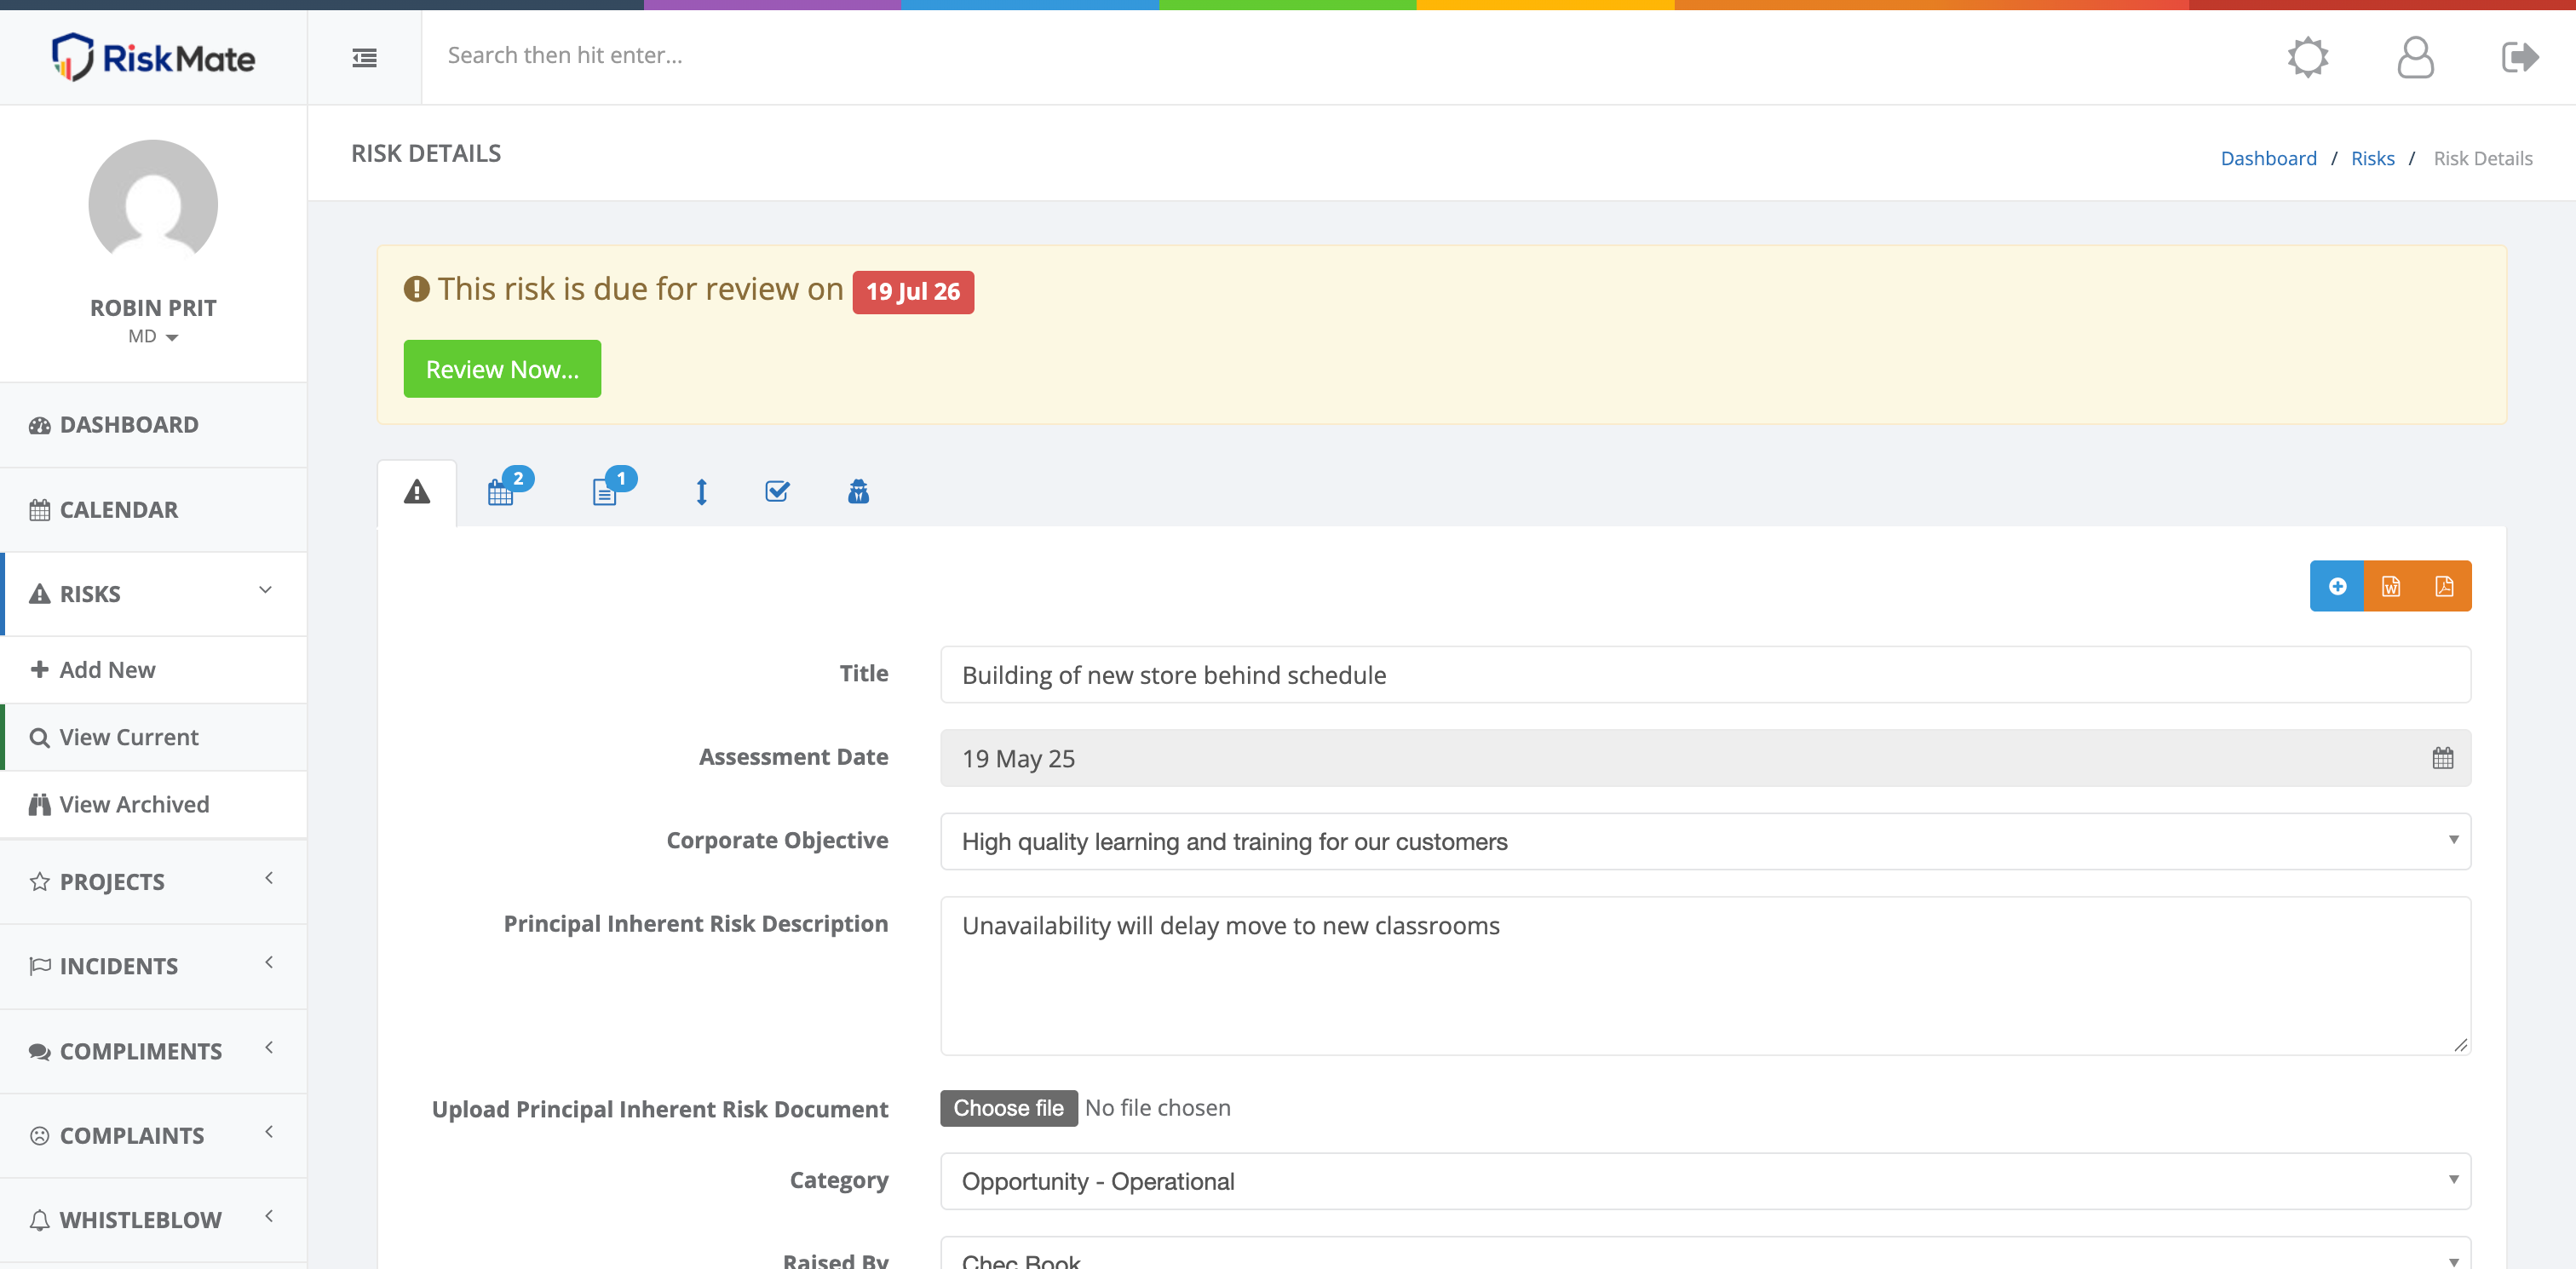Expand the Whistleblow sidebar section
The image size is (2576, 1269).
[153, 1220]
